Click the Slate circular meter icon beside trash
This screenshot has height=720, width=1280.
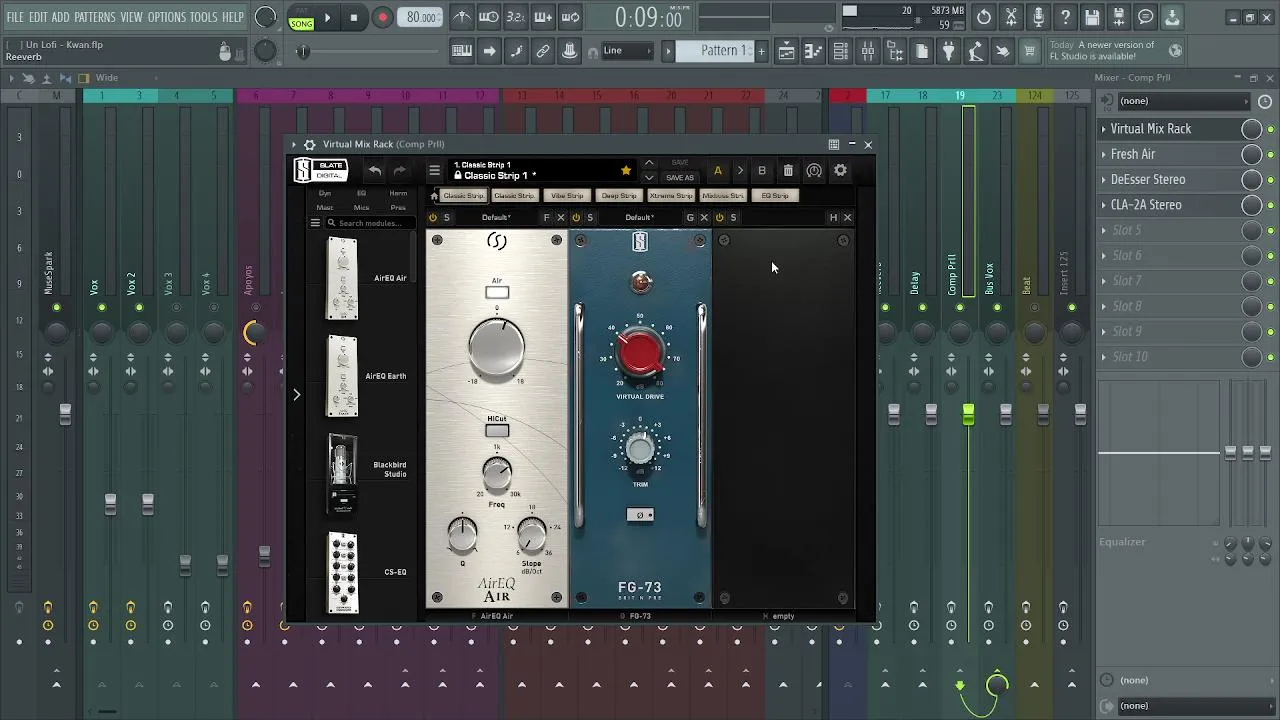(x=814, y=171)
